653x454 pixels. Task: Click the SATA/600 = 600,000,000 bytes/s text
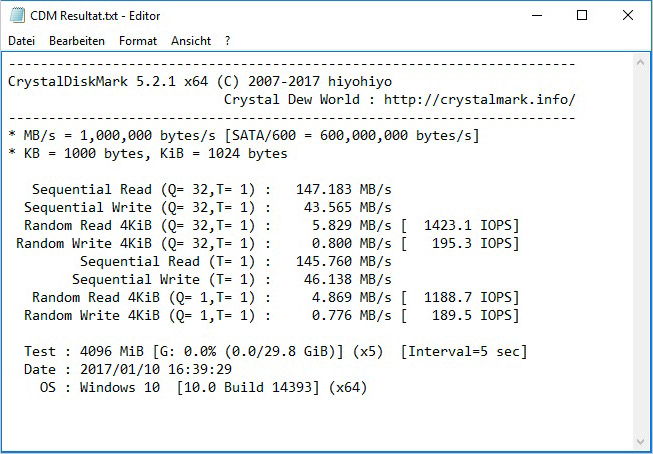tap(352, 135)
